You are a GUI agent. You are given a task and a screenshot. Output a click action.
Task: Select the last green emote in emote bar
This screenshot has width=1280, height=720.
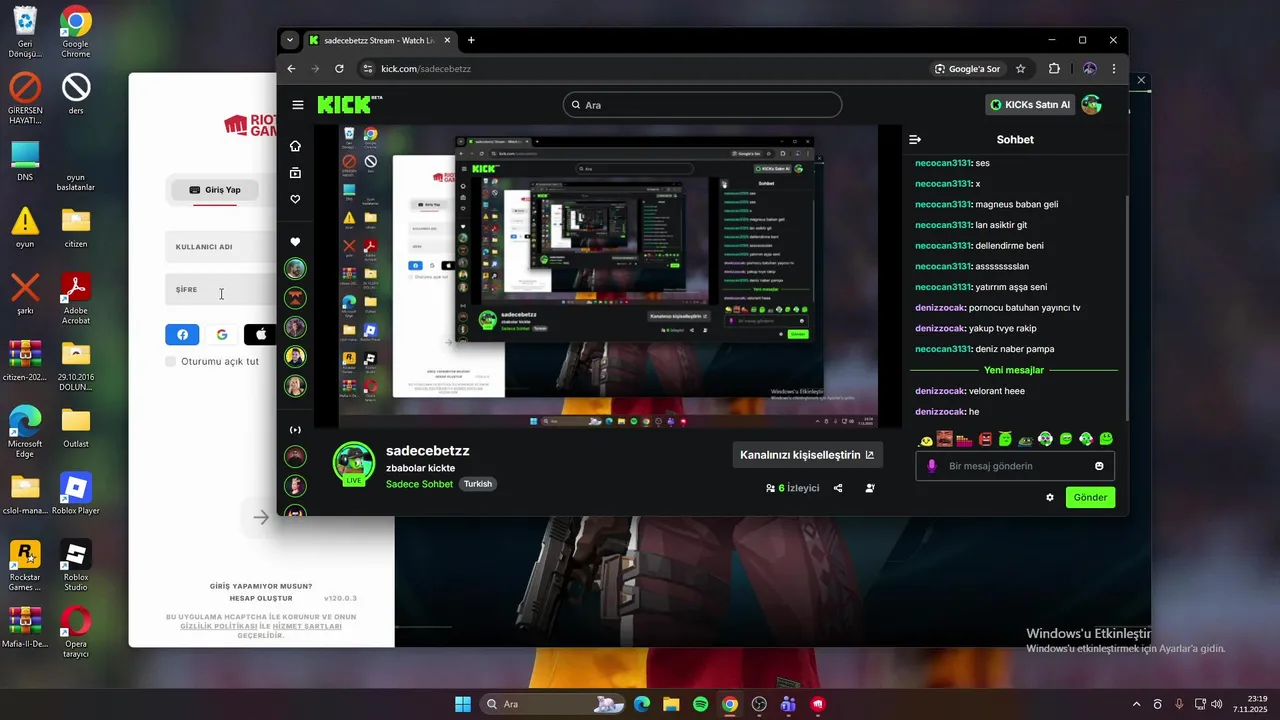[1106, 439]
